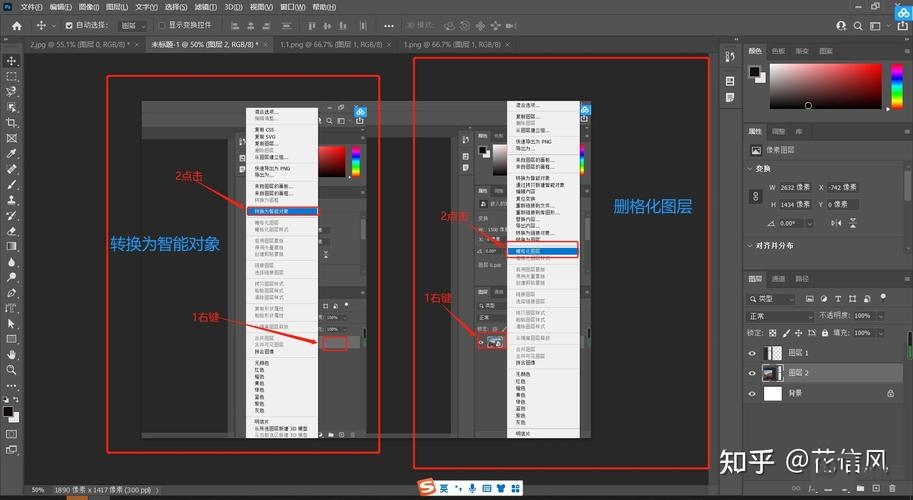
Task: Select the Hand tool in toolbar
Action: coord(11,353)
